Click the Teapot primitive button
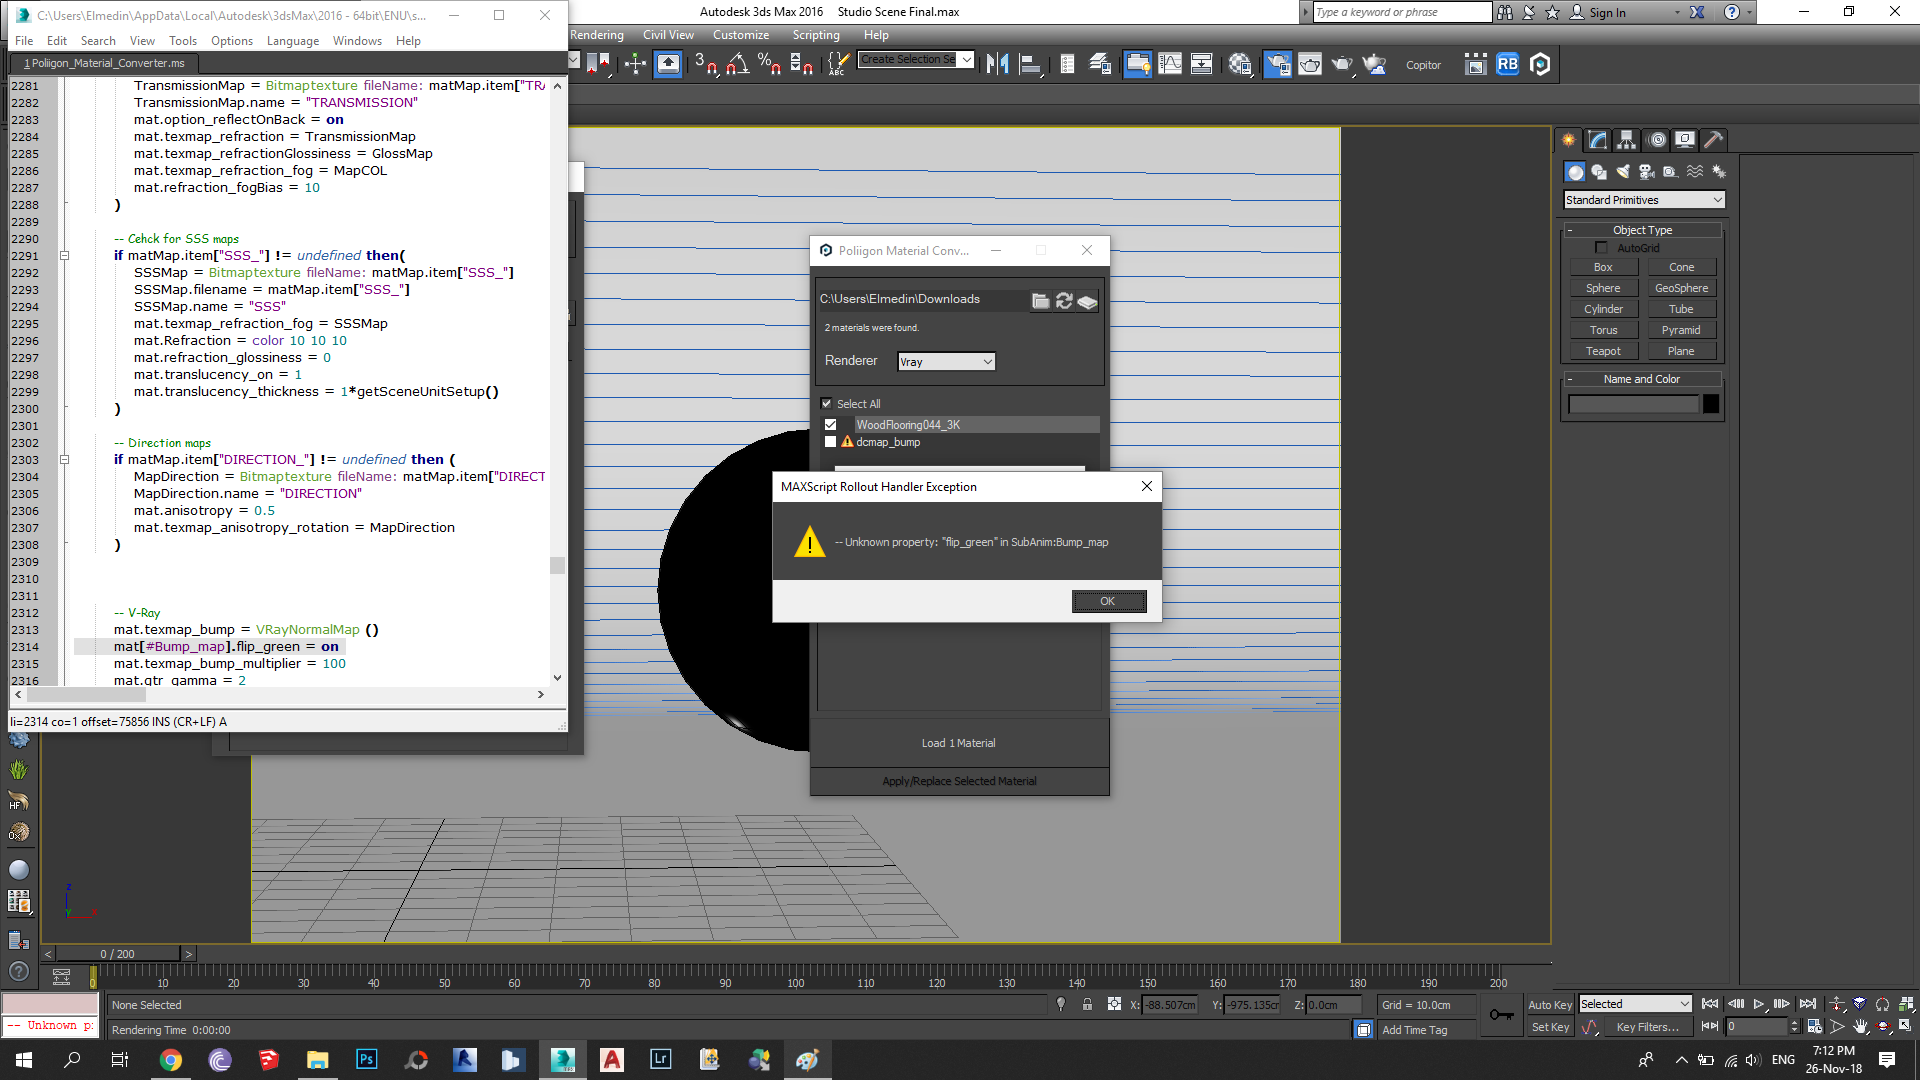 pos(1602,351)
